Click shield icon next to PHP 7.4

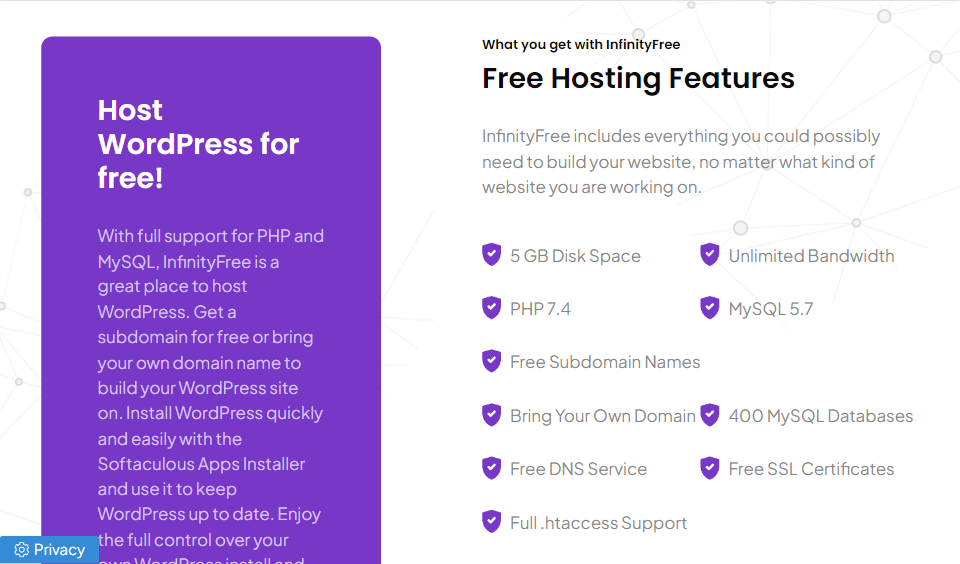[491, 308]
